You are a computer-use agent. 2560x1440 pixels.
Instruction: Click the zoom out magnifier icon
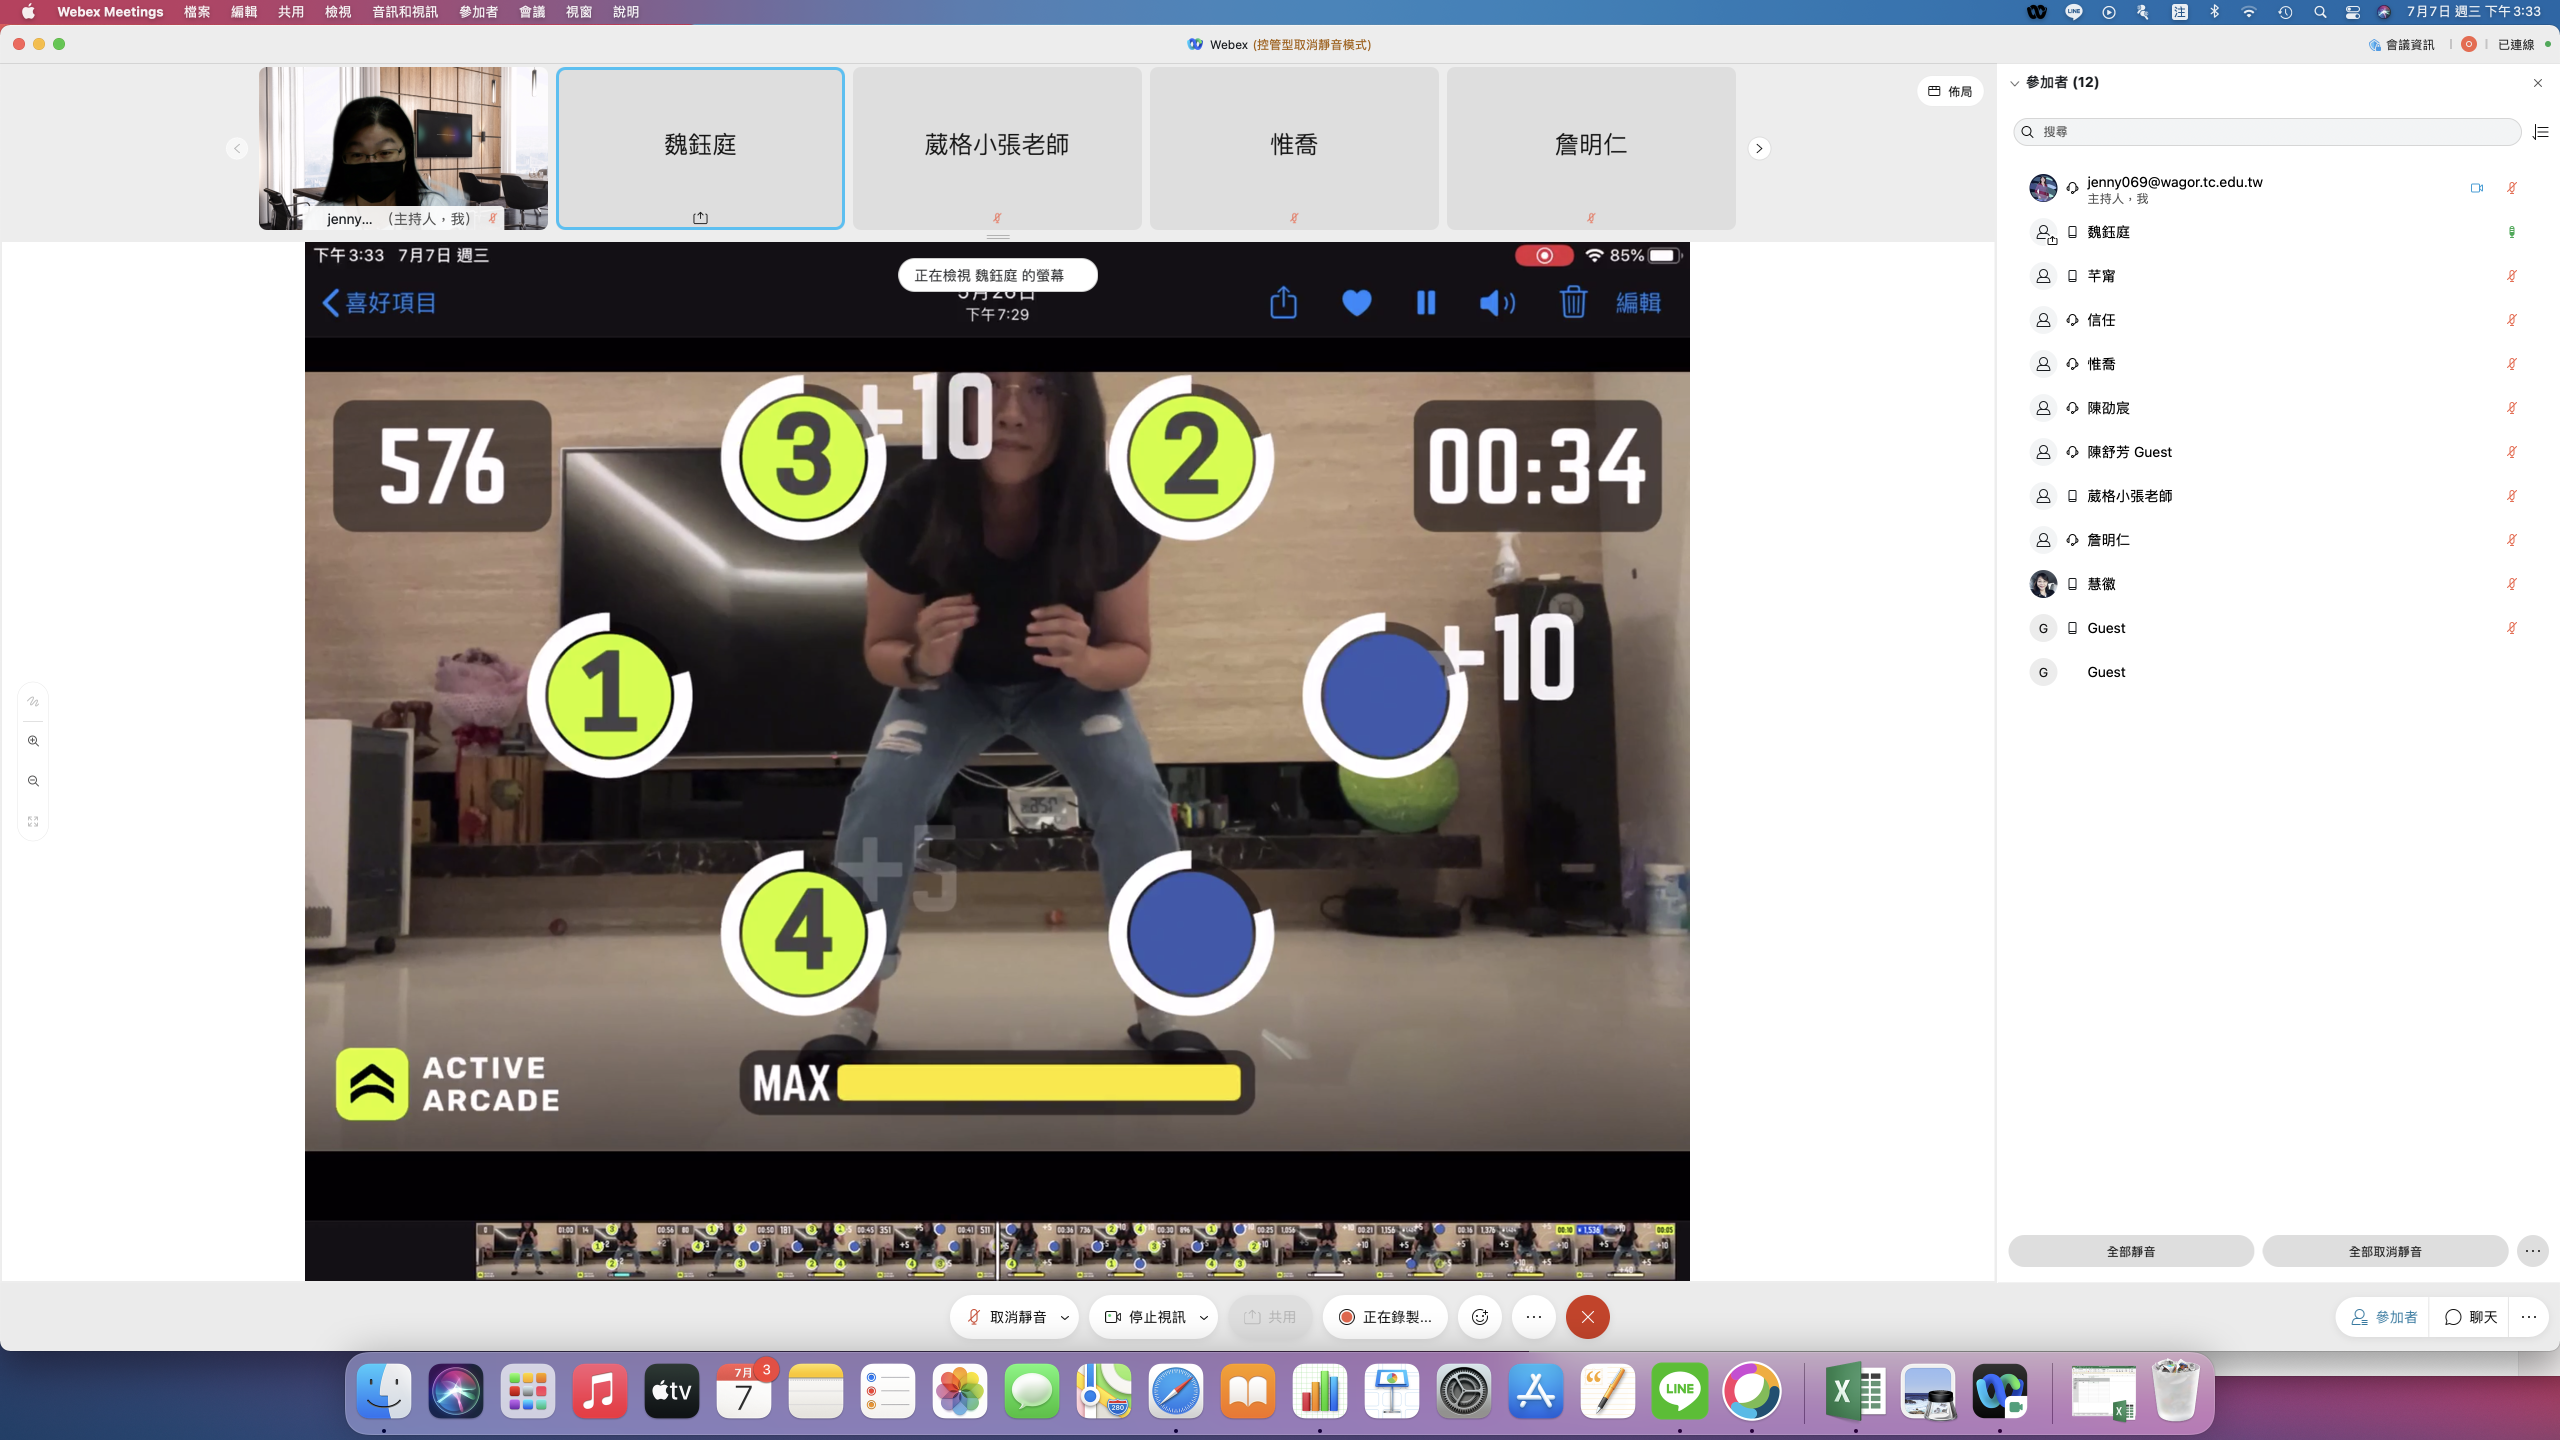(x=33, y=781)
